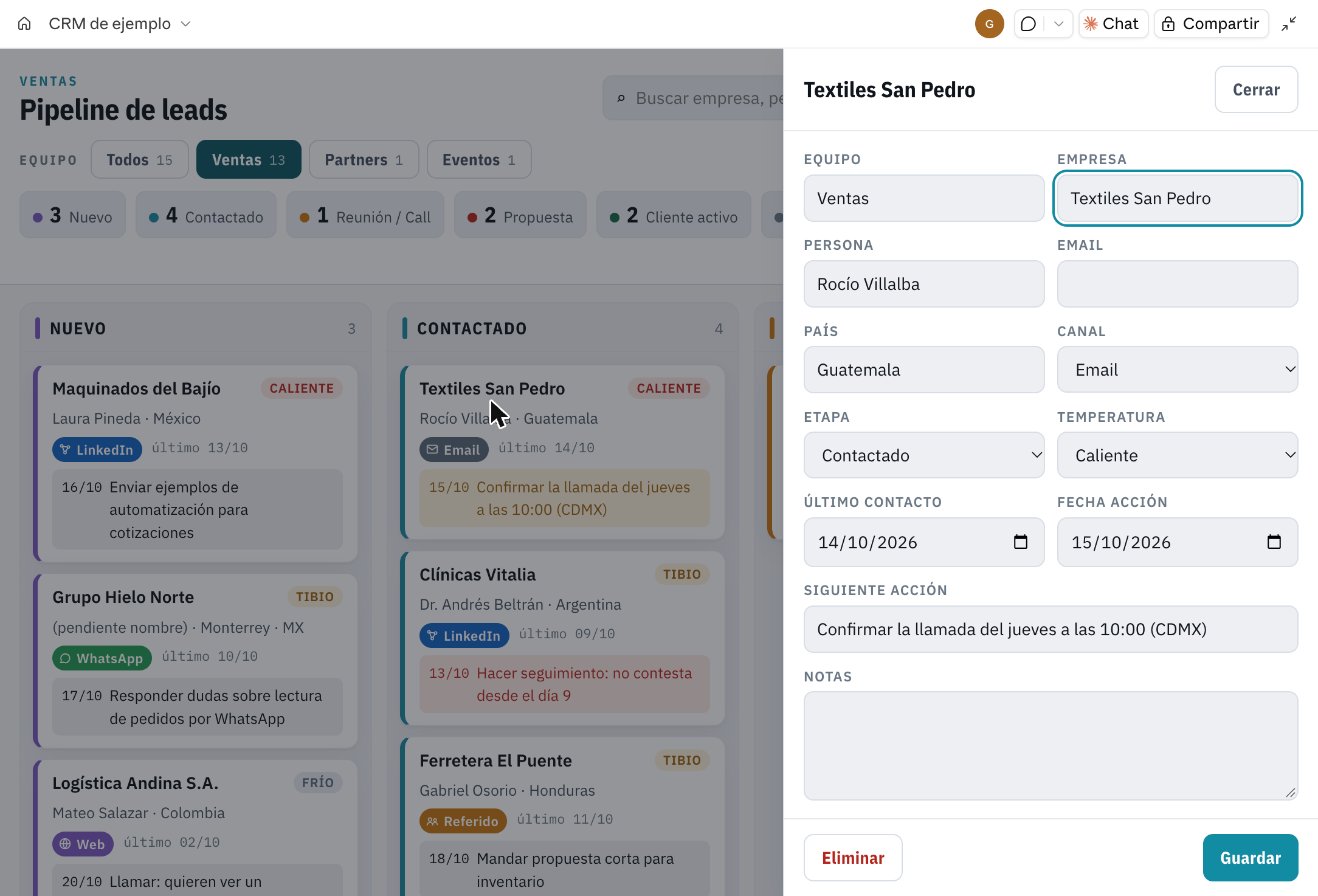Click the Reunión / Call stage chip
Image resolution: width=1318 pixels, height=896 pixels.
(365, 215)
